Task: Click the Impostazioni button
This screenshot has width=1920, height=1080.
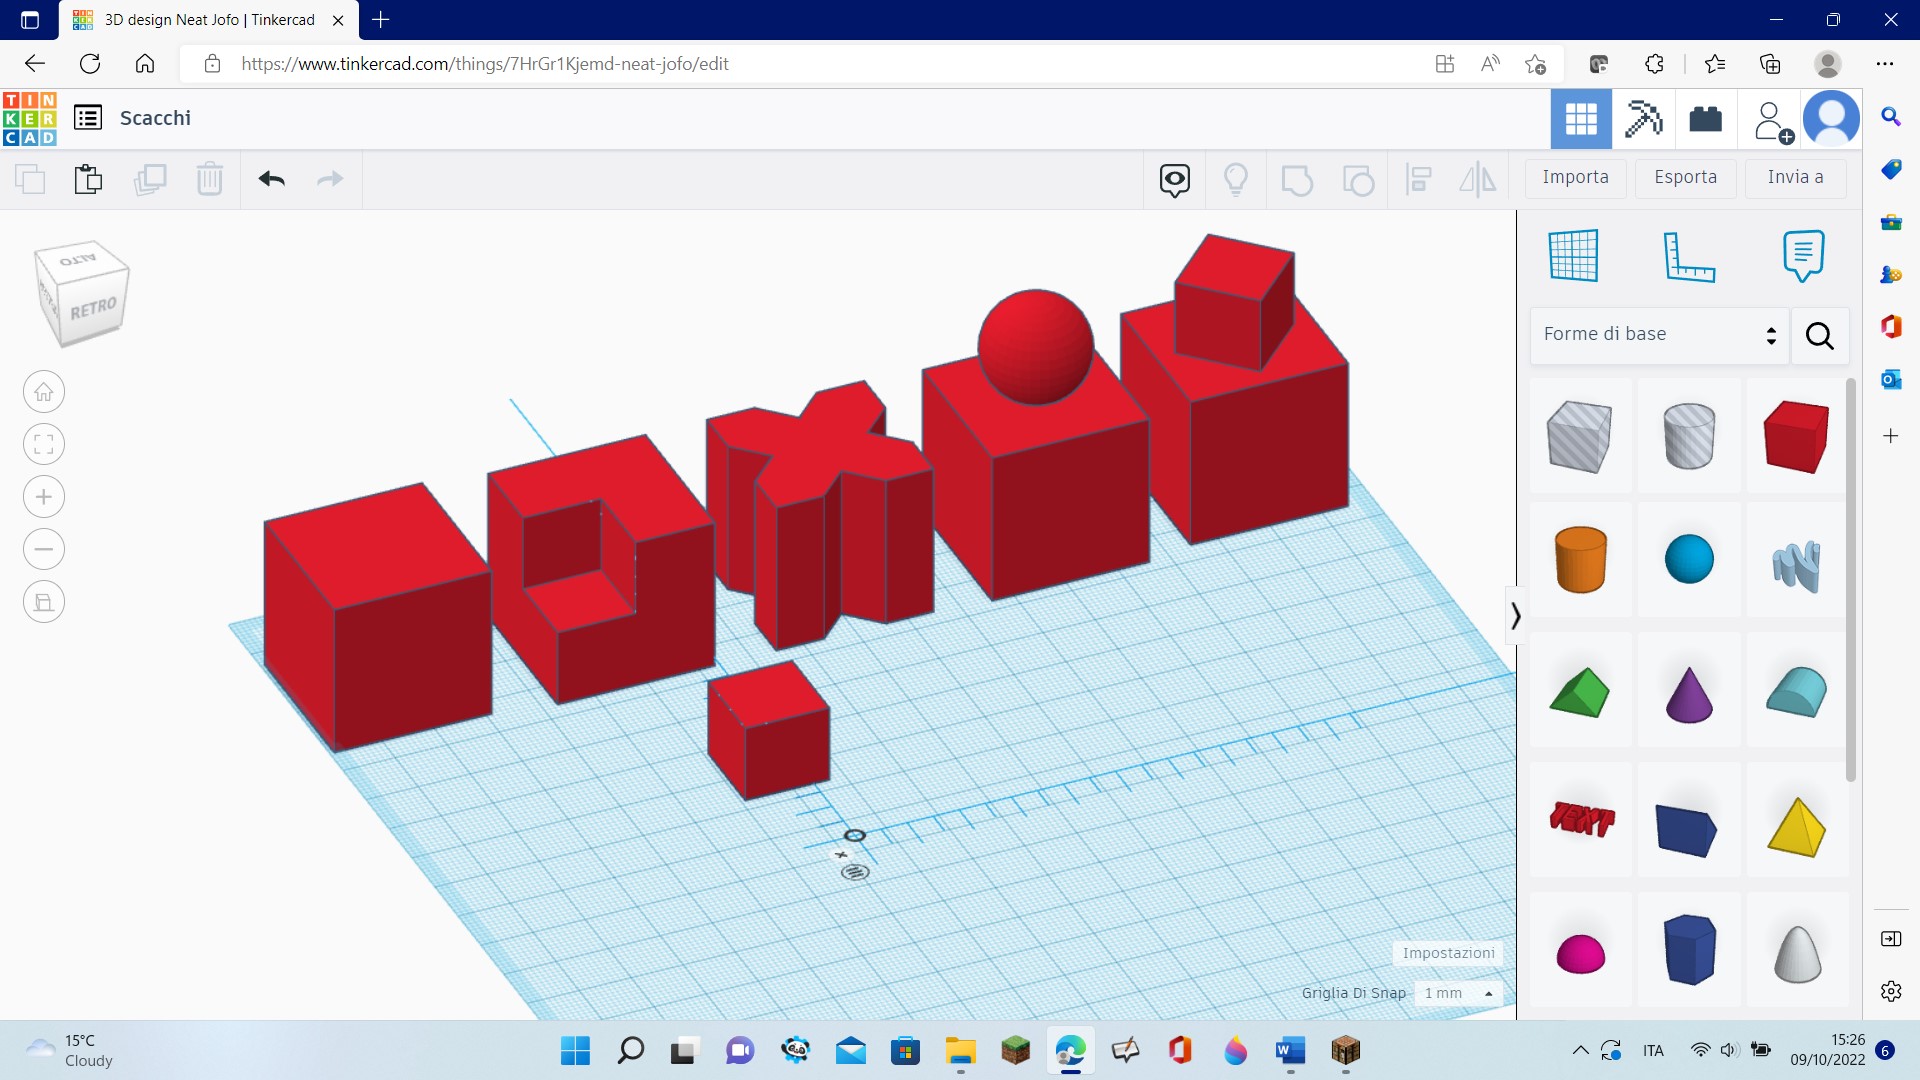Action: pos(1447,953)
